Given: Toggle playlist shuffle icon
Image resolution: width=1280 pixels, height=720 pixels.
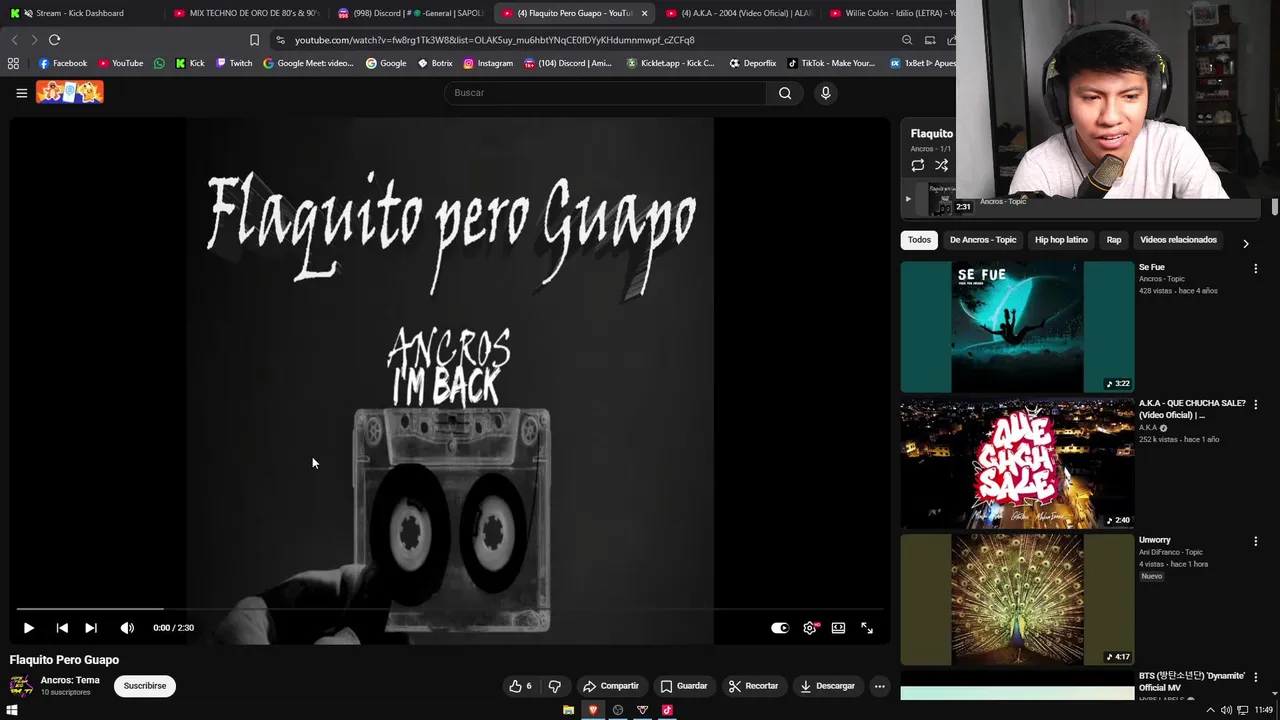Looking at the screenshot, I should click(x=941, y=165).
